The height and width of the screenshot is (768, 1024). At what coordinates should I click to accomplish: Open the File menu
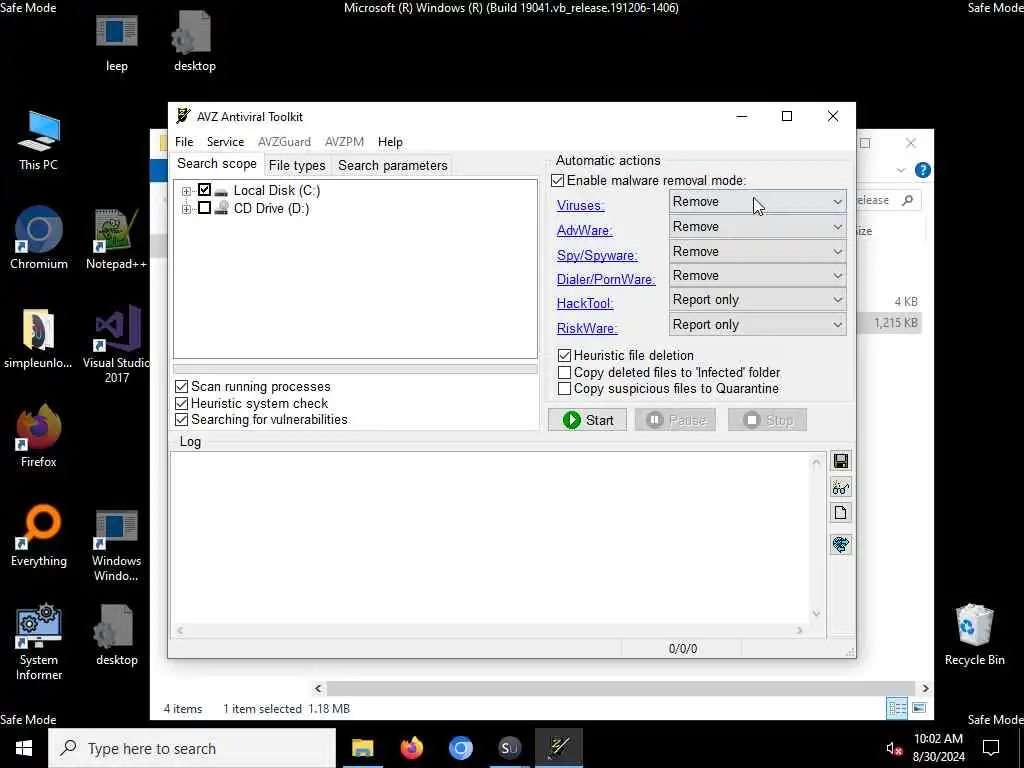184,142
